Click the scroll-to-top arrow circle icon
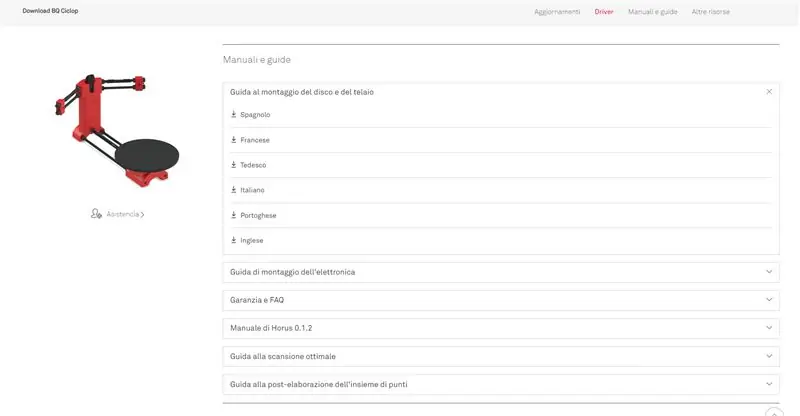Viewport: 800px width, 416px height. [774, 412]
